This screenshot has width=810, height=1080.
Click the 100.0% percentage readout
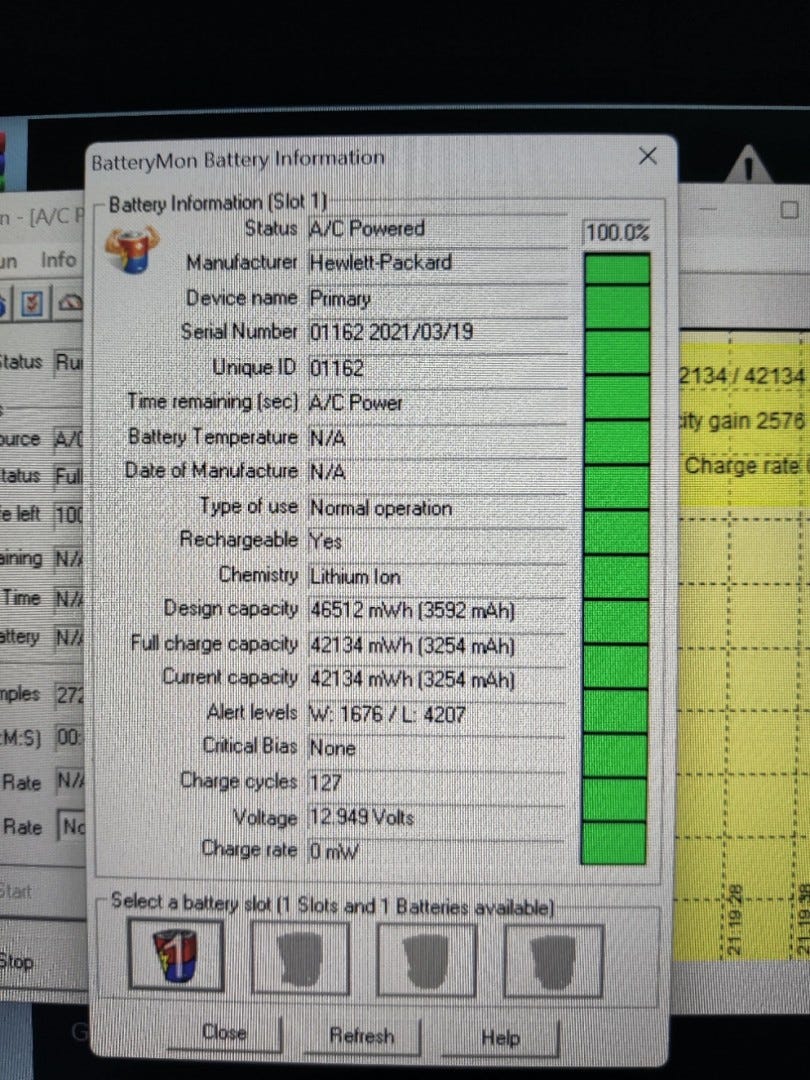pos(617,232)
